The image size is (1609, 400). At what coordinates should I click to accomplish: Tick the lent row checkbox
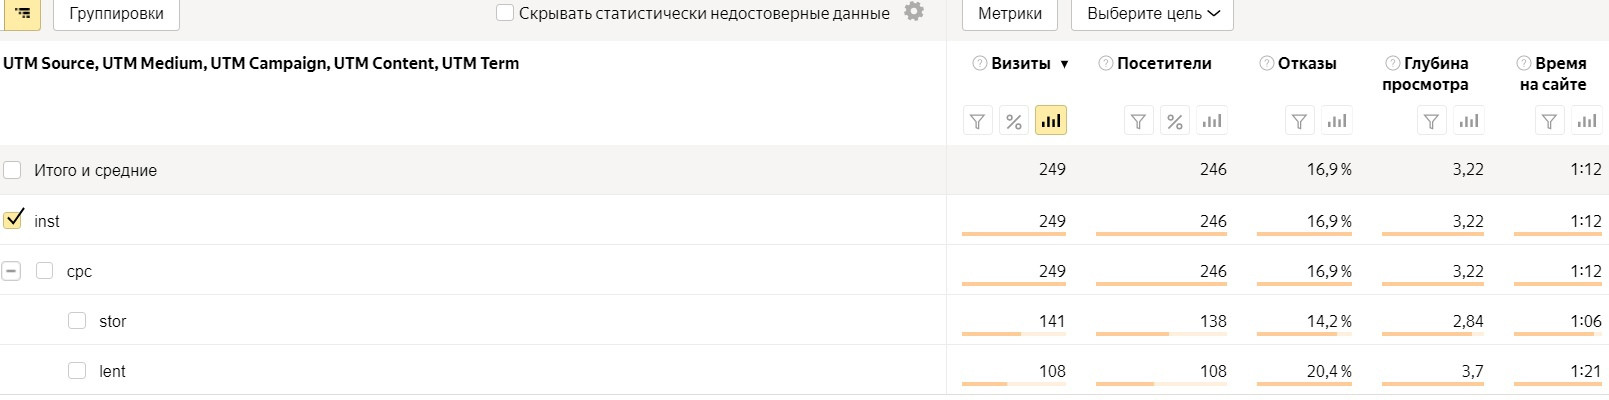[77, 371]
